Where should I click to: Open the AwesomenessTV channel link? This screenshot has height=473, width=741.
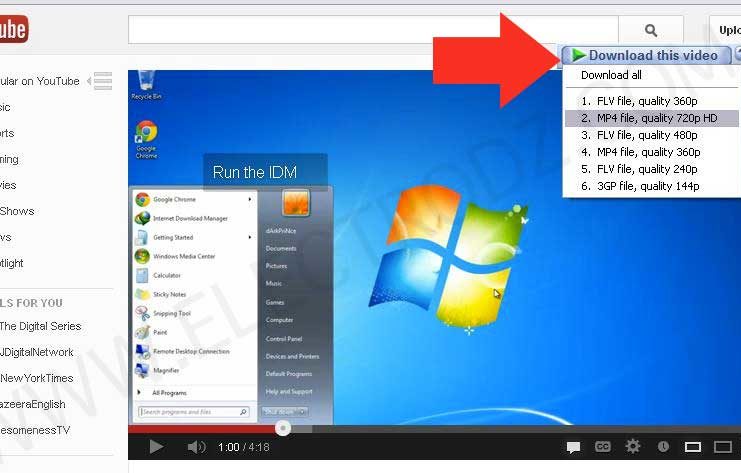point(35,430)
